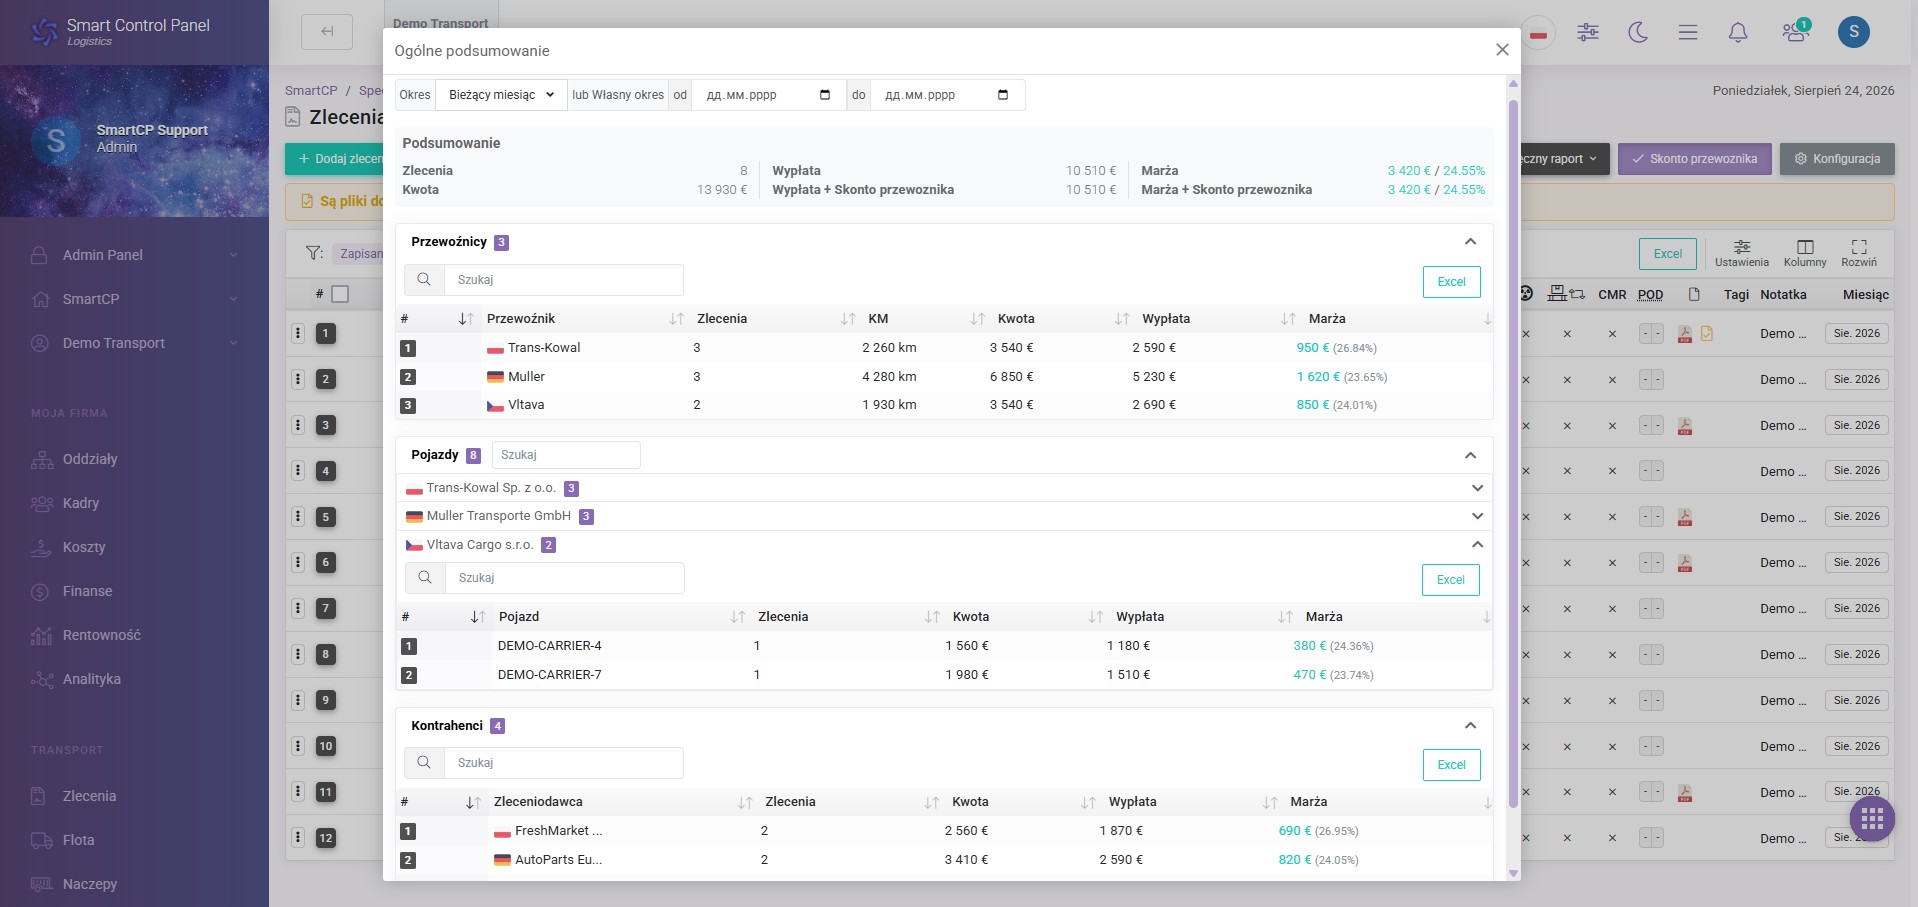Viewport: 1918px width, 907px height.
Task: Toggle dark mode with the moon icon
Action: point(1638,32)
